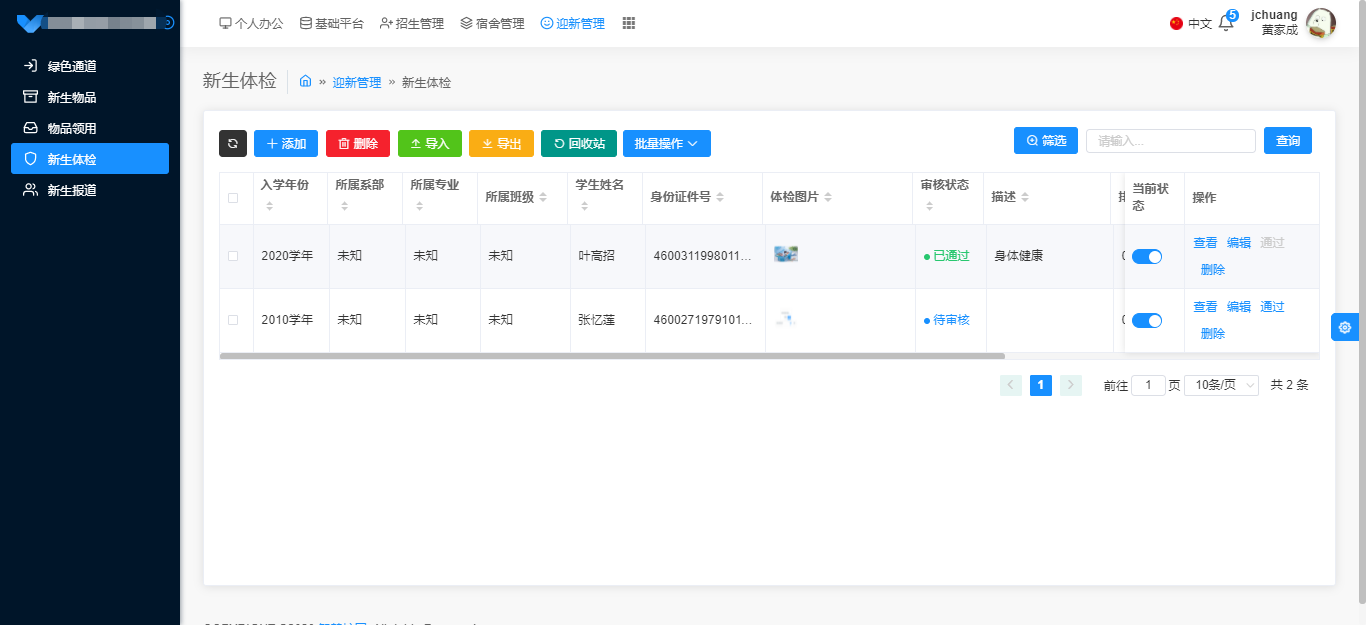1366x625 pixels.
Task: Open 物品领用 in sidebar
Action: (90, 128)
